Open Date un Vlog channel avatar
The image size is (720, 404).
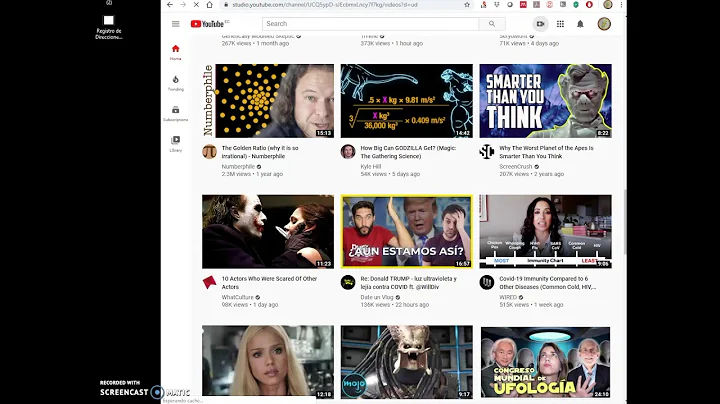click(348, 282)
